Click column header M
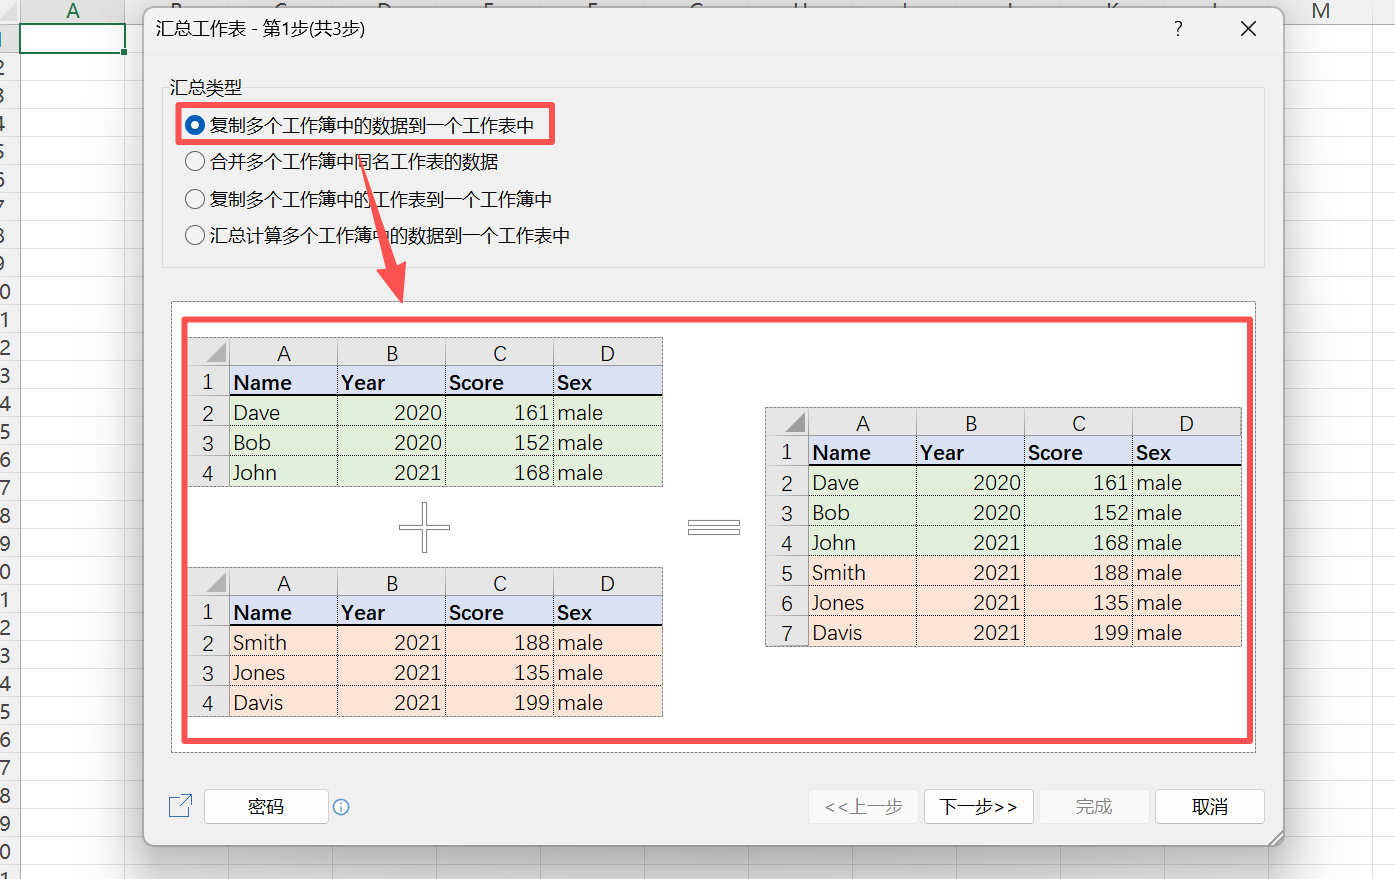The height and width of the screenshot is (879, 1395). pos(1320,11)
